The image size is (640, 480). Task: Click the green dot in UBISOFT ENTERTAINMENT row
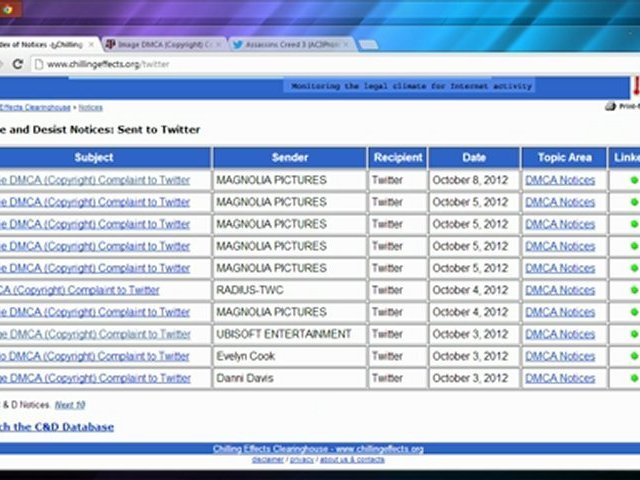(x=633, y=334)
